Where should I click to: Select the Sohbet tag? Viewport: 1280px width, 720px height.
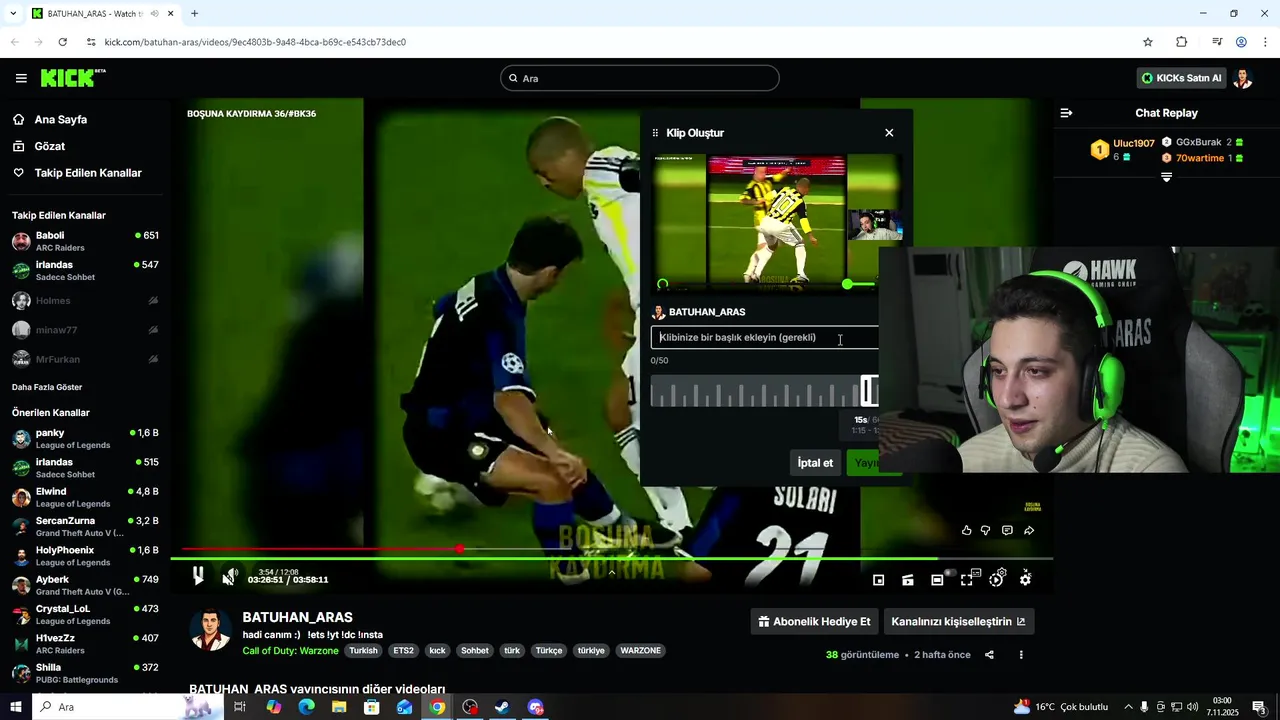pos(474,651)
